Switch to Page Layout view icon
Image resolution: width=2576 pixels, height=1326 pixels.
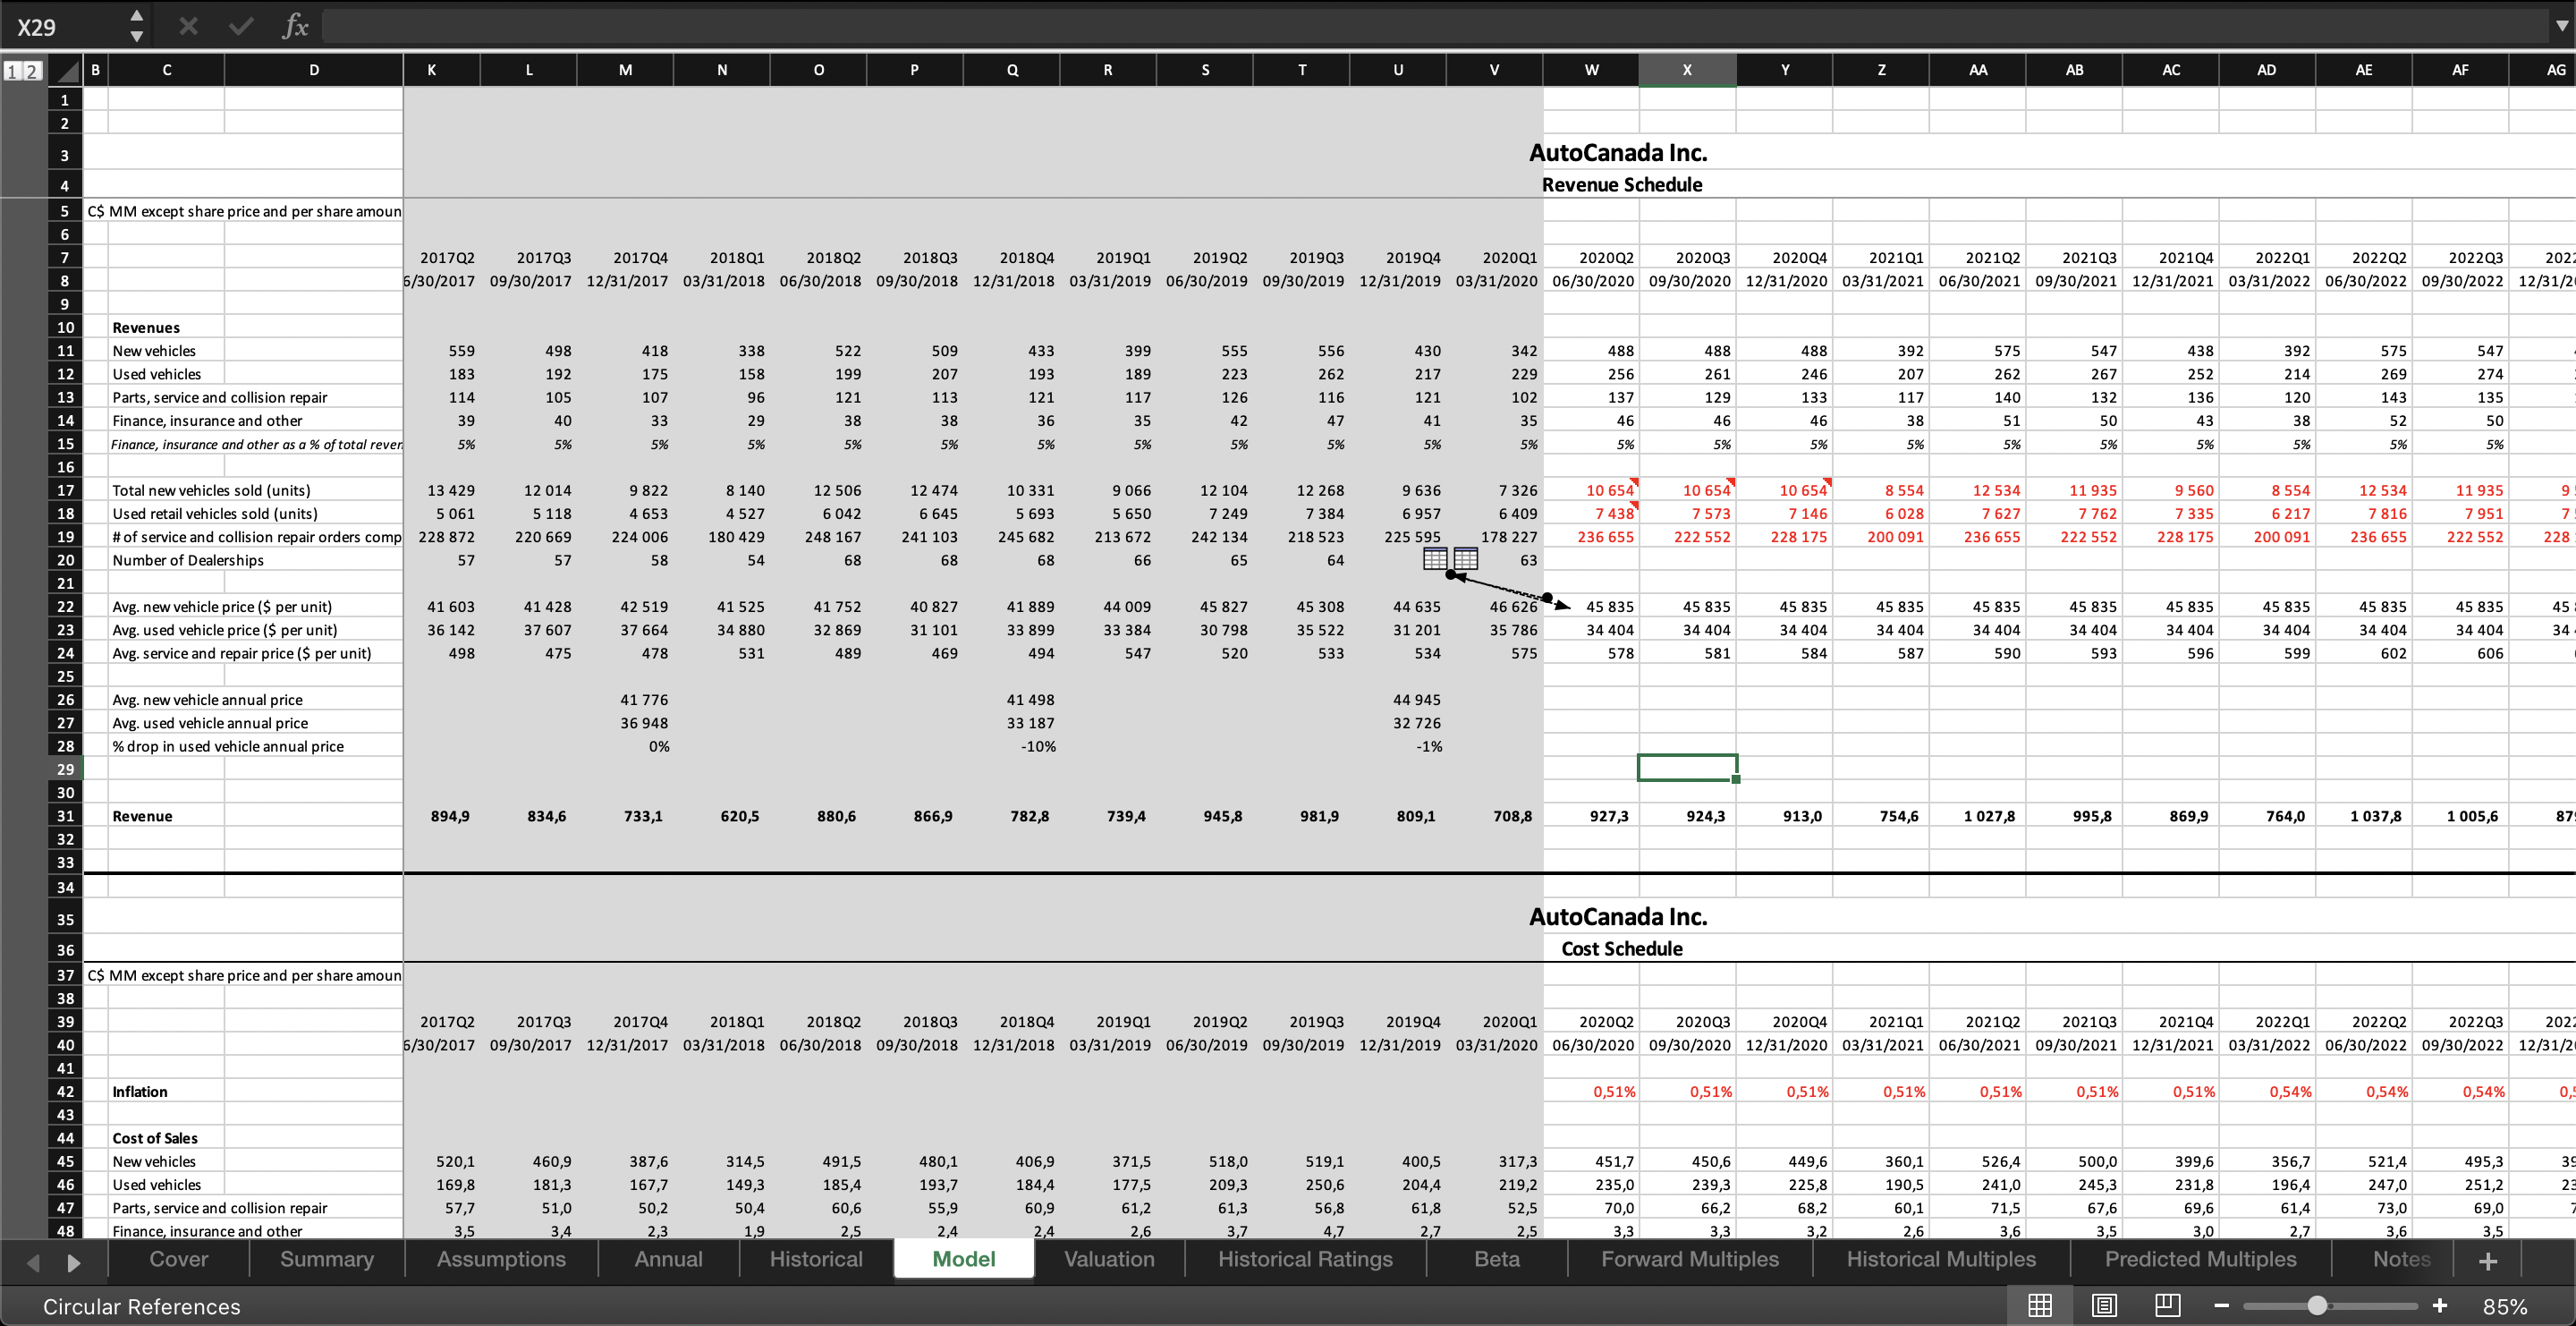2104,1305
